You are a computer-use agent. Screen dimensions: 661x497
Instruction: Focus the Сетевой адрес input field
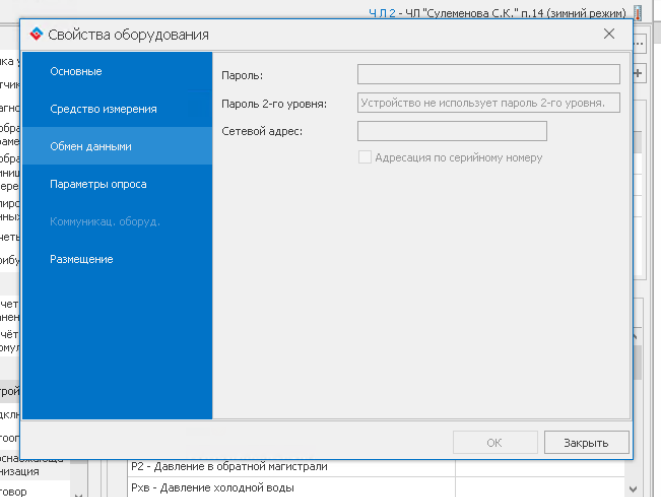(x=452, y=131)
